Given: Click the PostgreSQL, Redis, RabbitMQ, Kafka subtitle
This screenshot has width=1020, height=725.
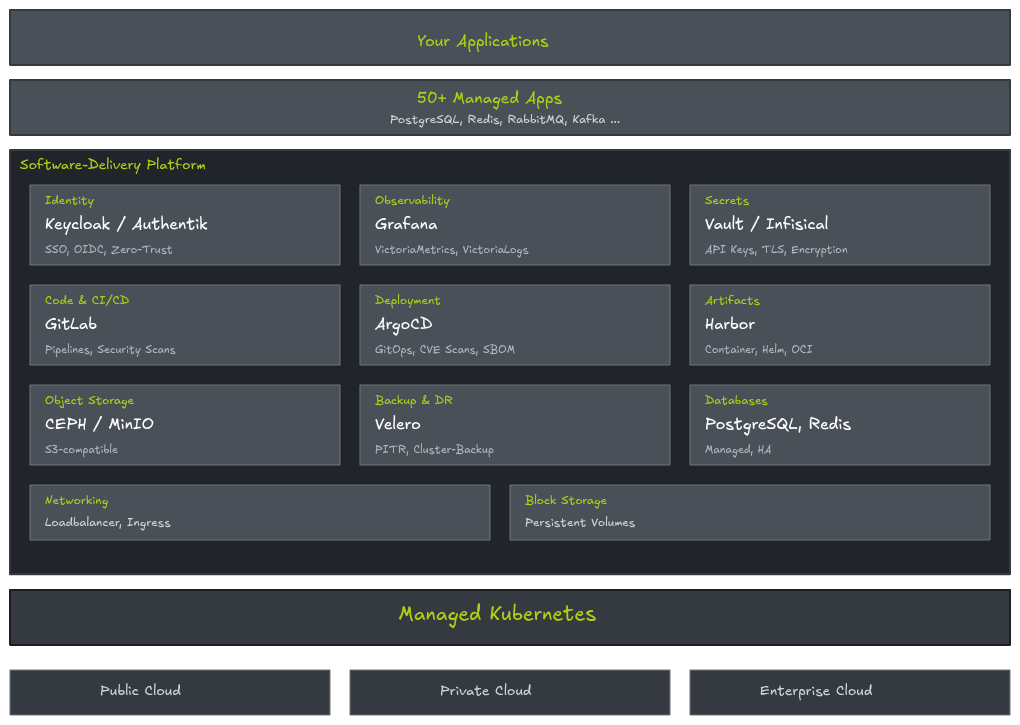Looking at the screenshot, I should point(504,120).
